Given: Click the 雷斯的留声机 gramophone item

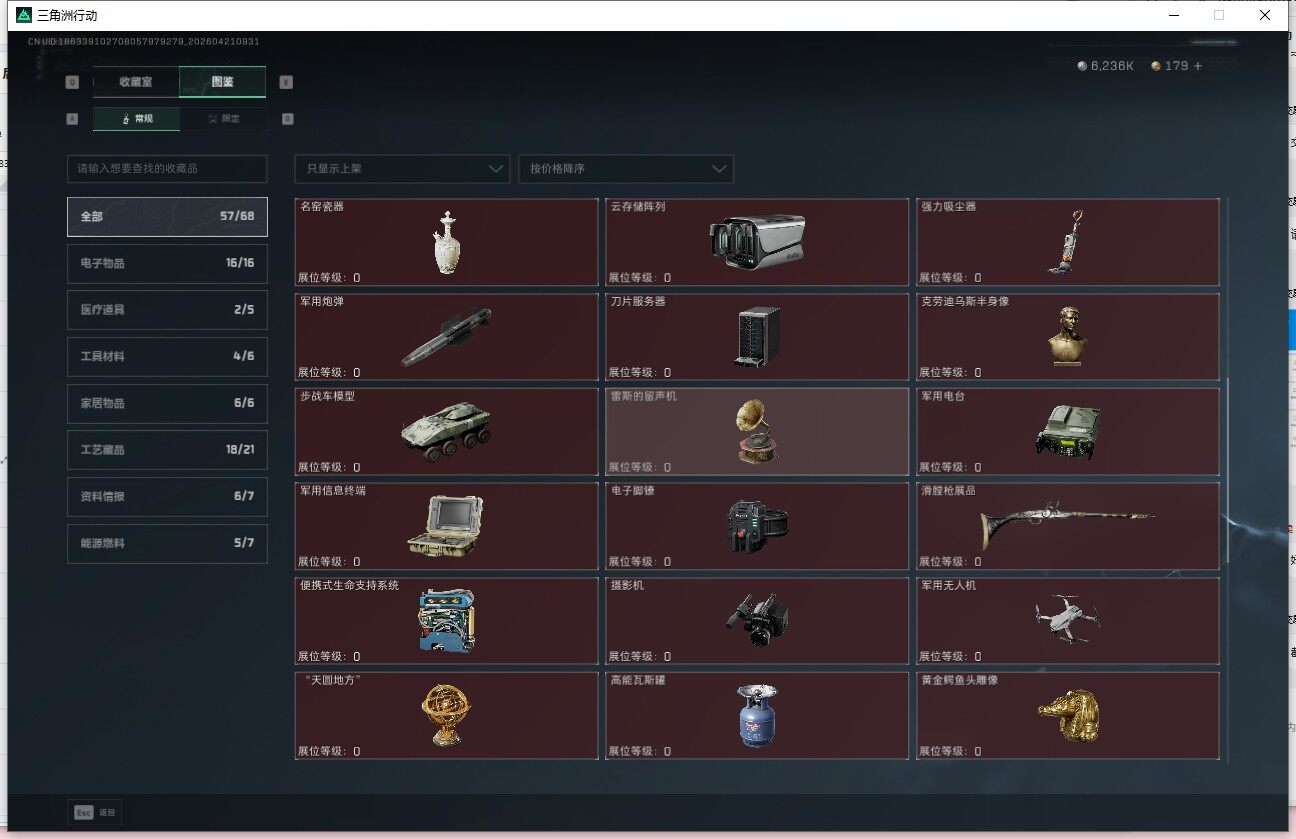Looking at the screenshot, I should (x=756, y=431).
